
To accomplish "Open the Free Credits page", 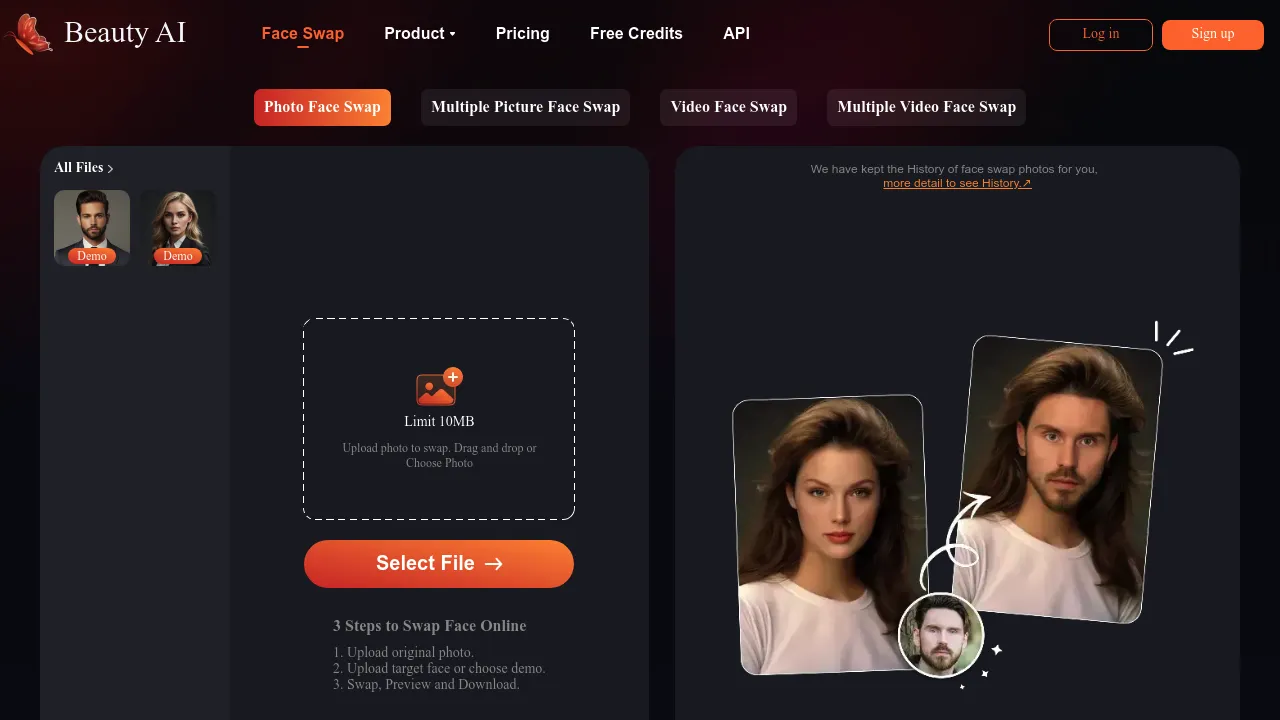I will pyautogui.click(x=636, y=34).
